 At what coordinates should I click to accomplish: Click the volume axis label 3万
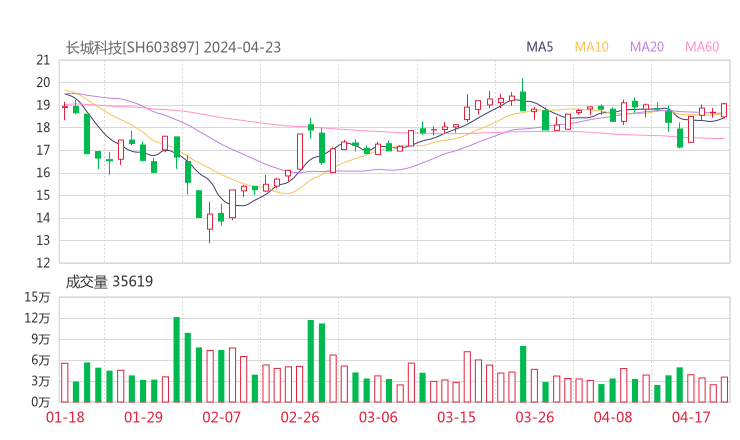[x=41, y=381]
